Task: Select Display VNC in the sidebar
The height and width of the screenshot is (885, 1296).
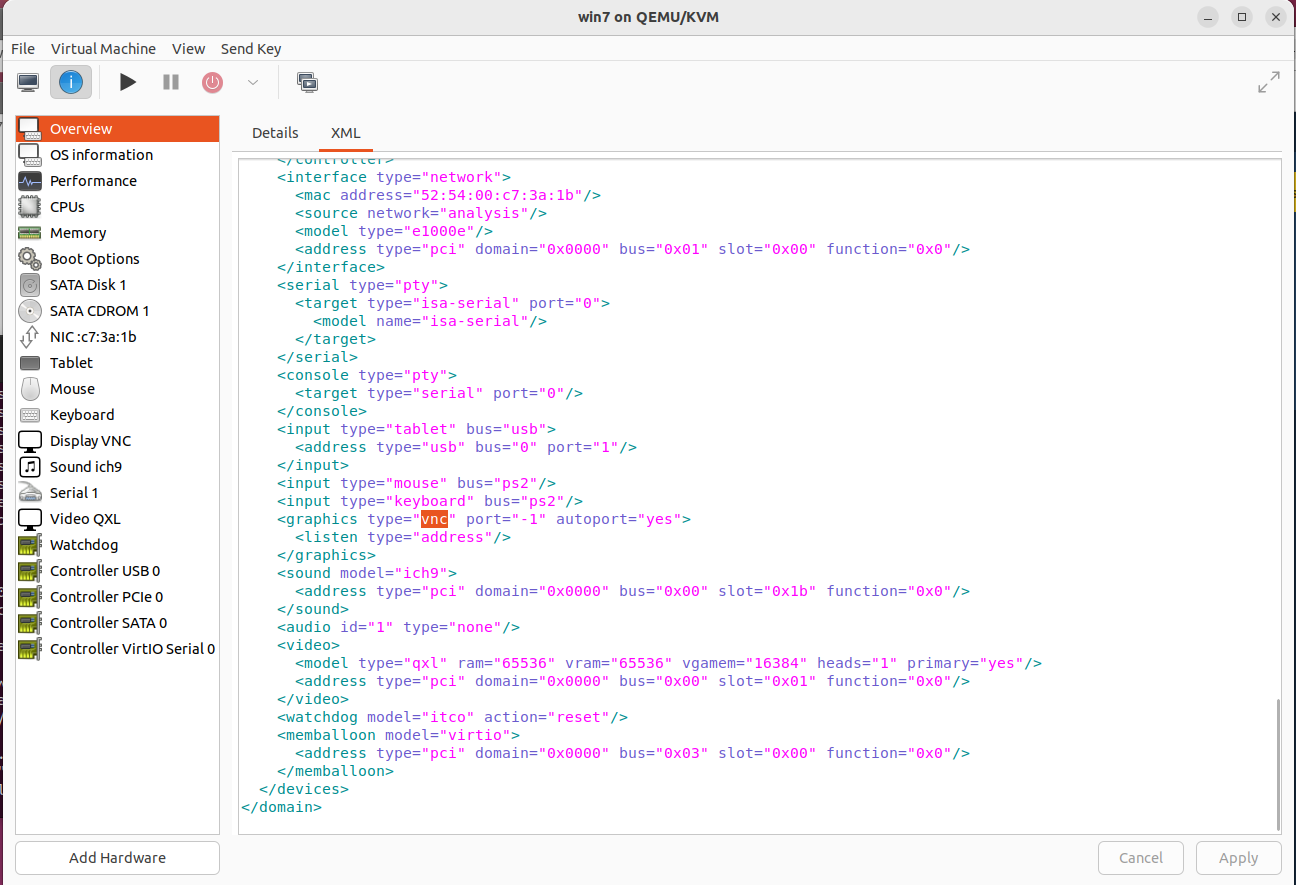Action: click(90, 441)
